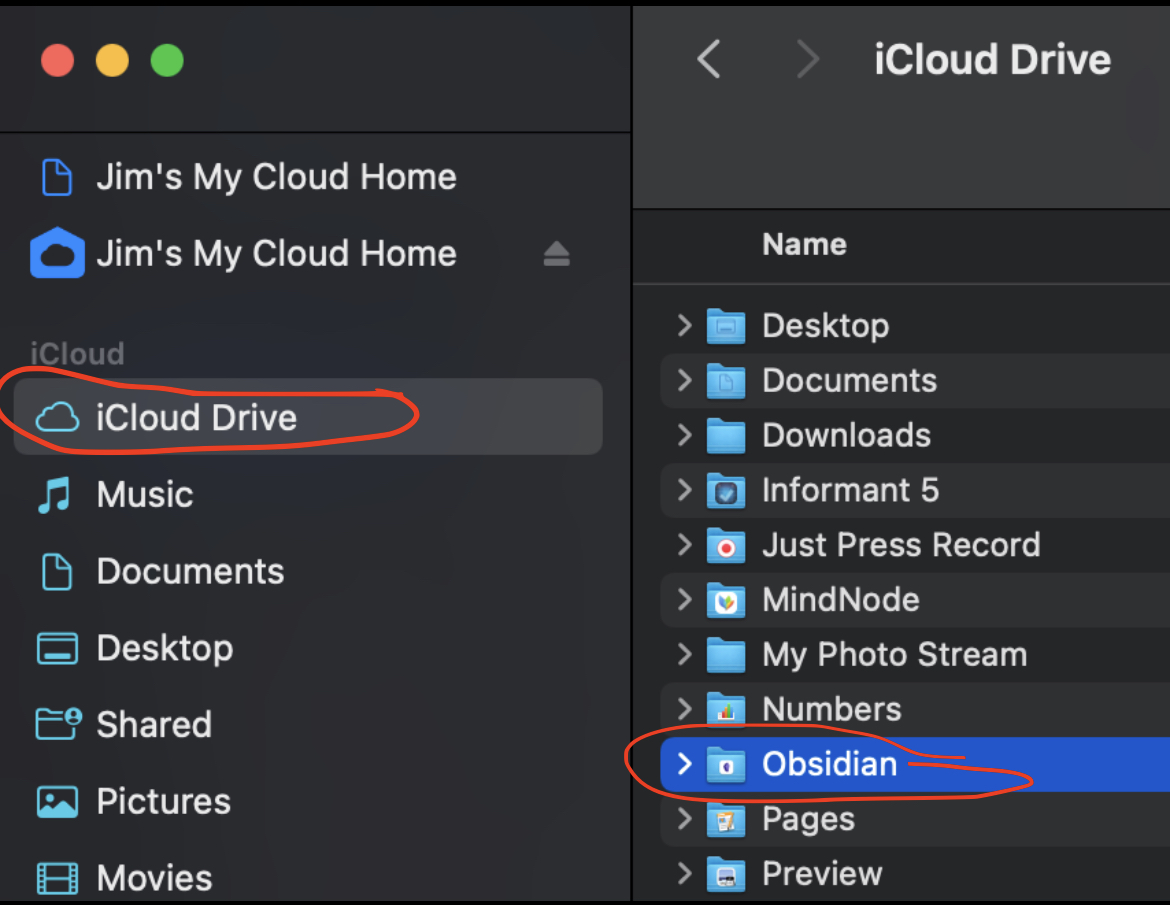The width and height of the screenshot is (1170, 905).
Task: Expand the MindNode folder chevron
Action: tap(683, 599)
